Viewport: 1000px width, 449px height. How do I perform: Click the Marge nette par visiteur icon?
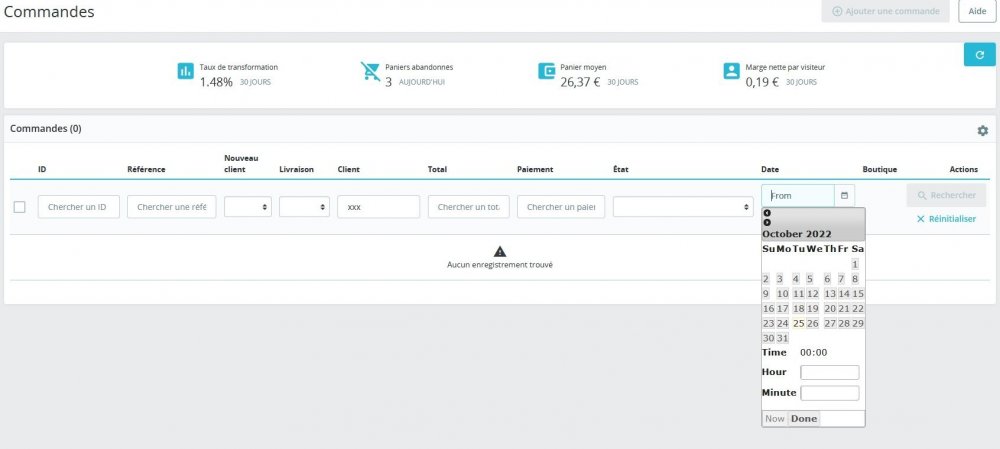click(732, 71)
